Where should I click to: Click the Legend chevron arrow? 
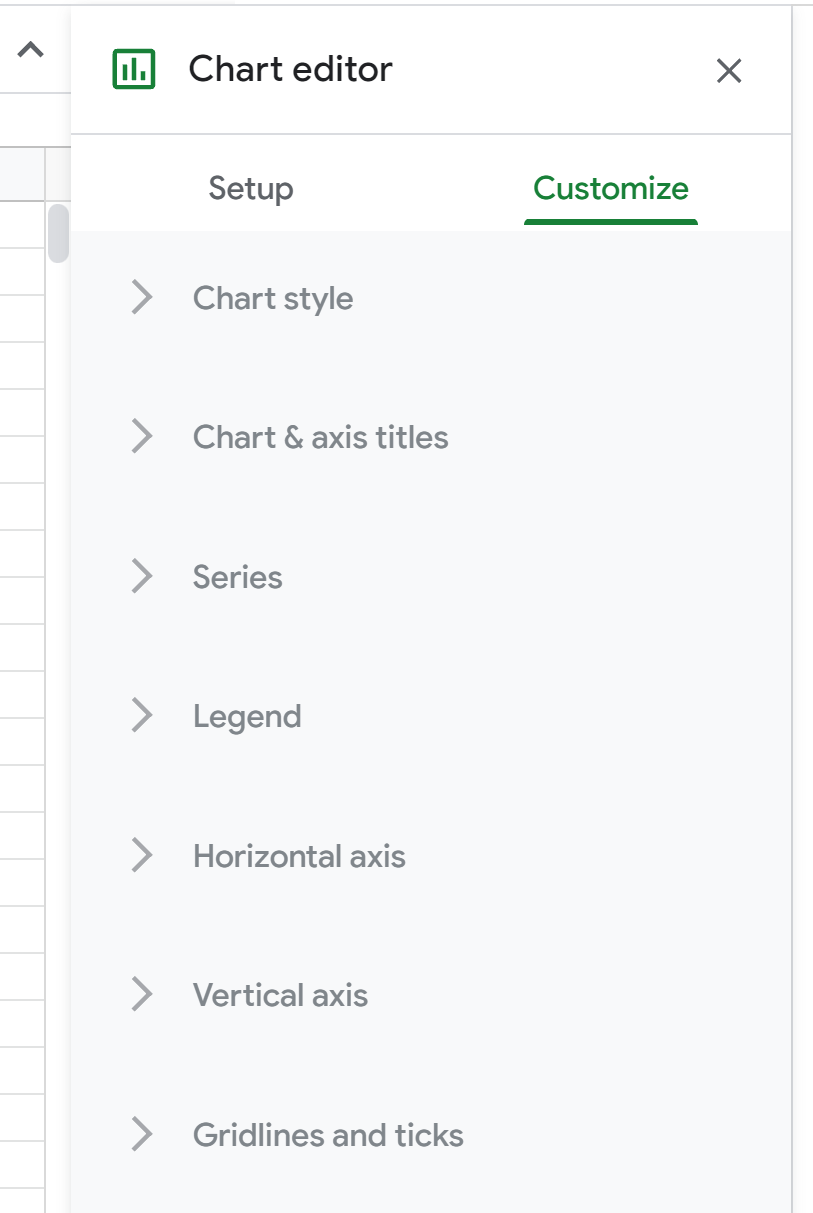(x=142, y=716)
